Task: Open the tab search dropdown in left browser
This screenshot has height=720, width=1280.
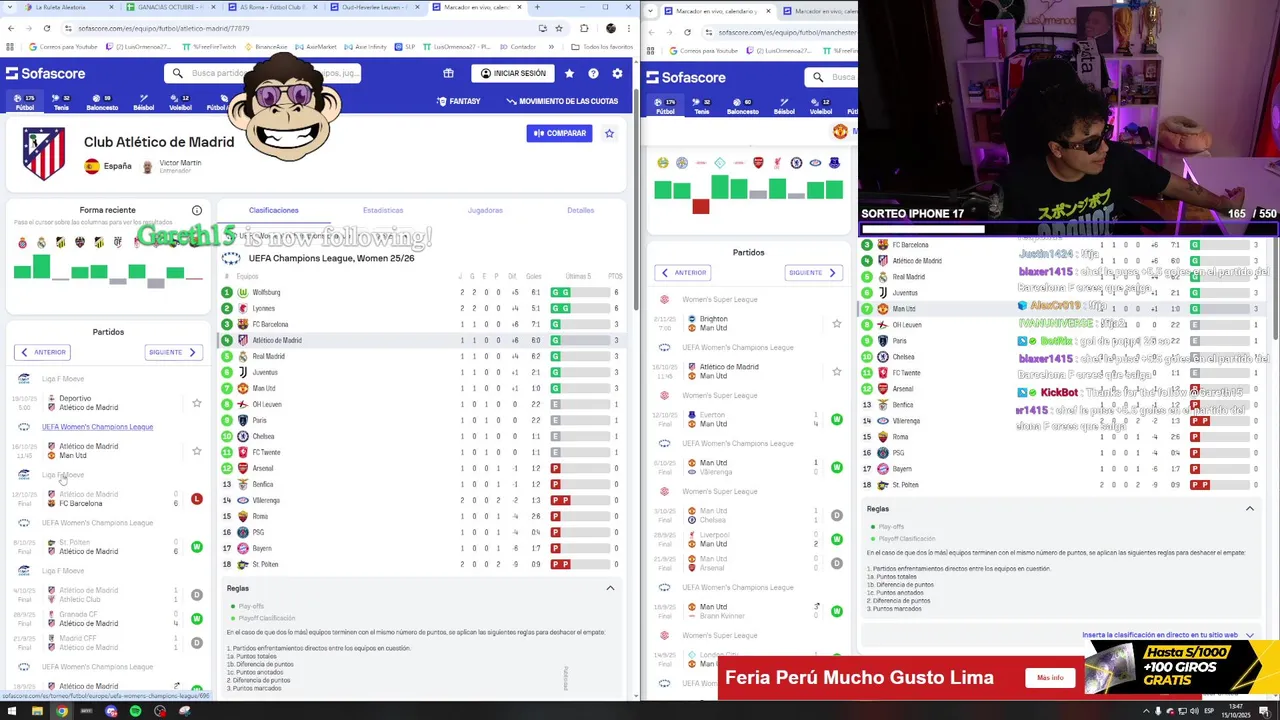Action: (x=11, y=7)
